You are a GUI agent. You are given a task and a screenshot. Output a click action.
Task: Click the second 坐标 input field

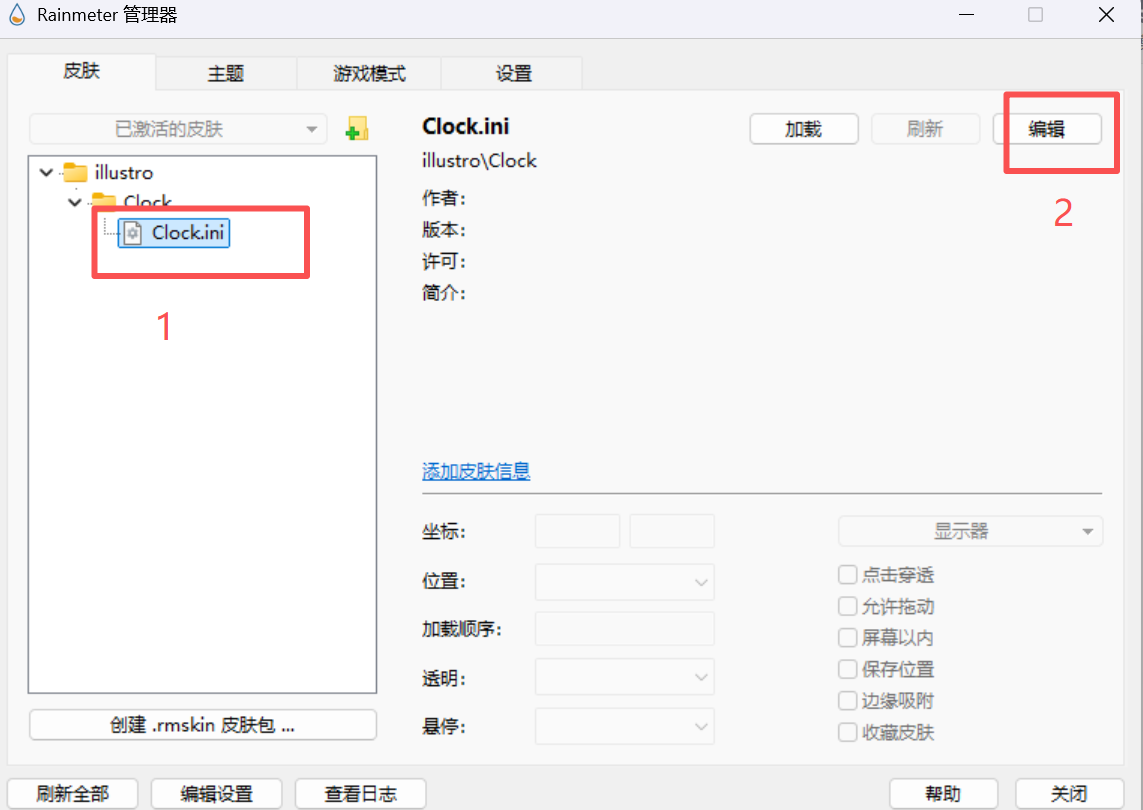pos(671,531)
